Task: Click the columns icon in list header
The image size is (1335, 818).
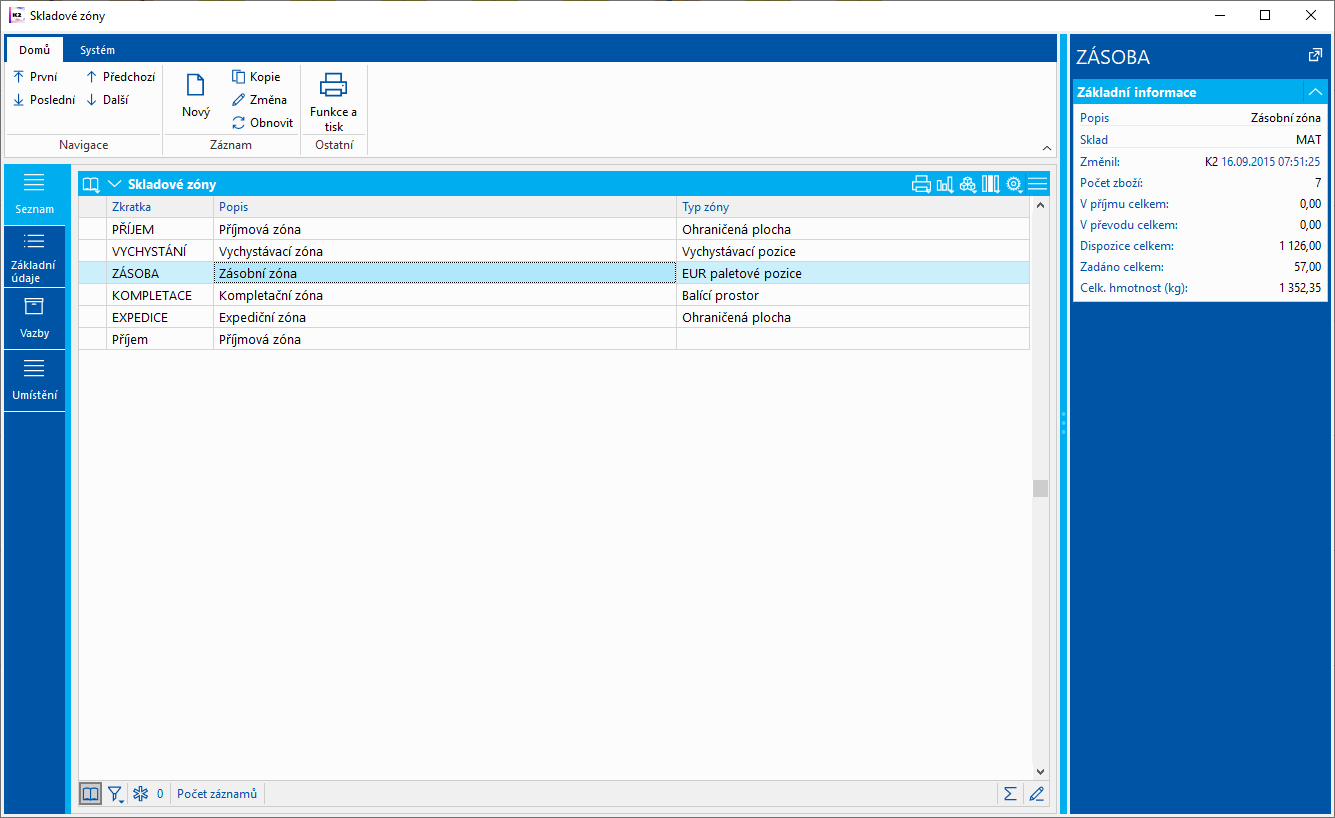Action: [x=991, y=184]
